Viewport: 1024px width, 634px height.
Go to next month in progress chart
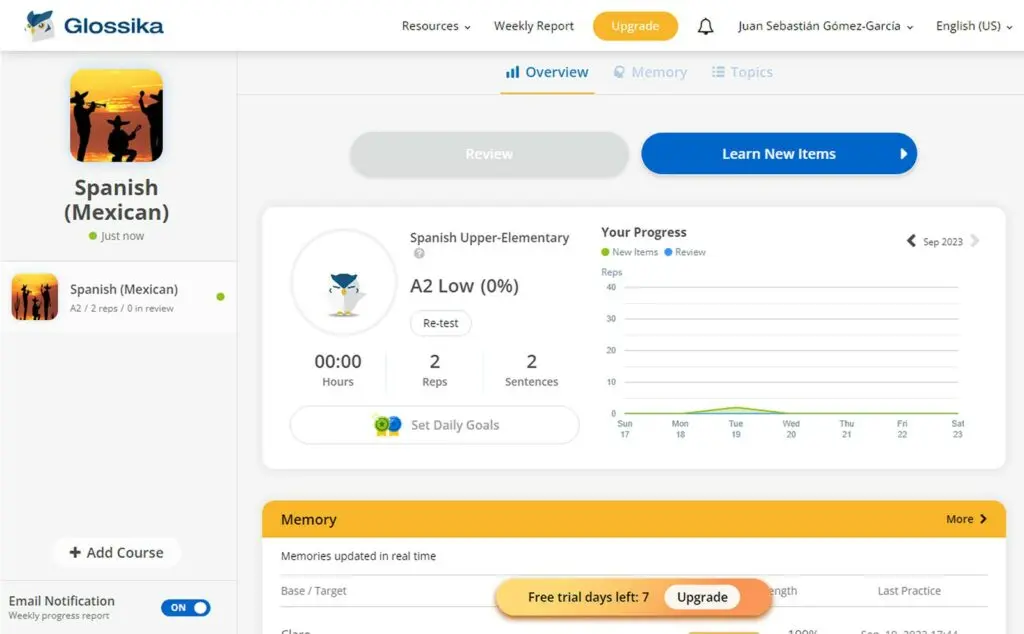(974, 241)
